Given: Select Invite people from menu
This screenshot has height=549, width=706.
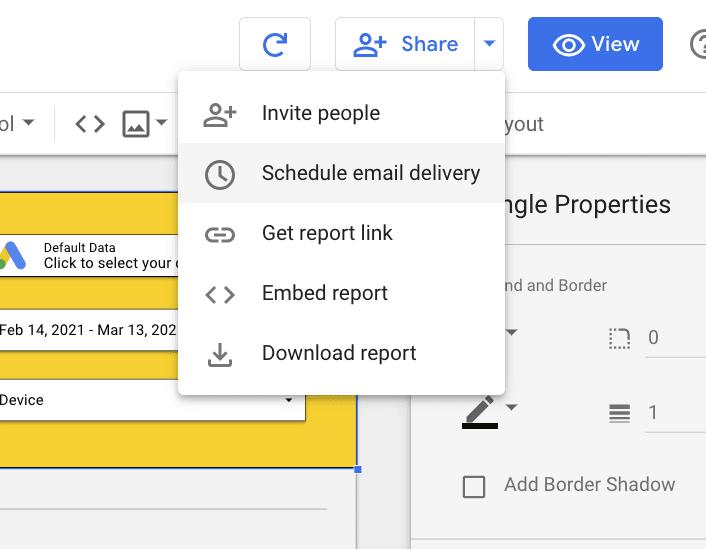Looking at the screenshot, I should pyautogui.click(x=341, y=113).
